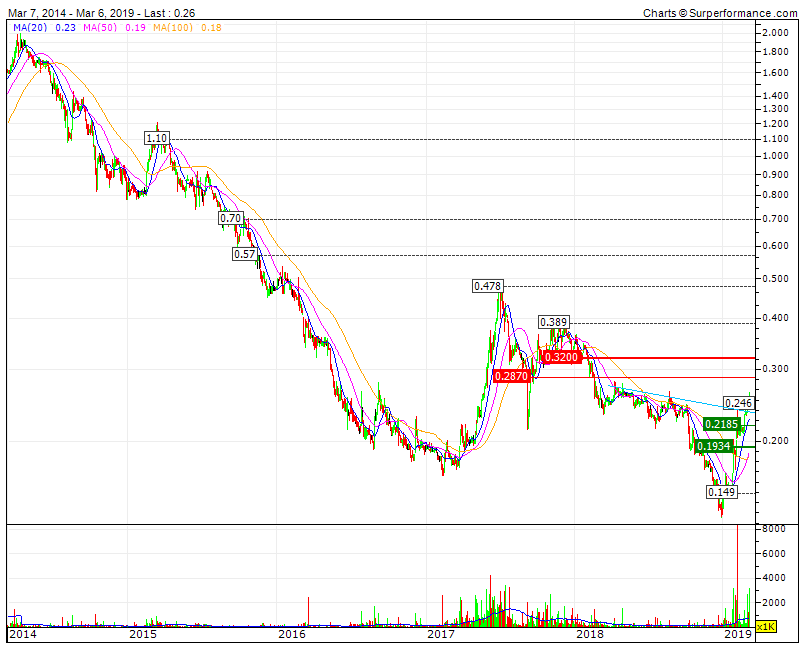The width and height of the screenshot is (805, 650).
Task: Click the 0.23 MA(20) value
Action: coord(66,28)
